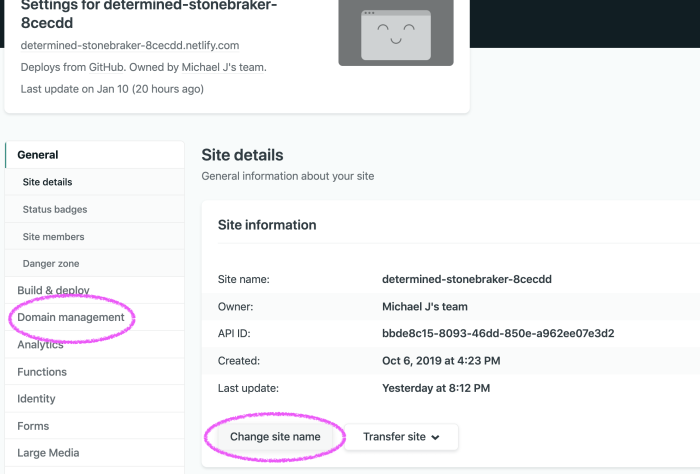The image size is (700, 474).
Task: Go to Site members settings
Action: [94, 237]
